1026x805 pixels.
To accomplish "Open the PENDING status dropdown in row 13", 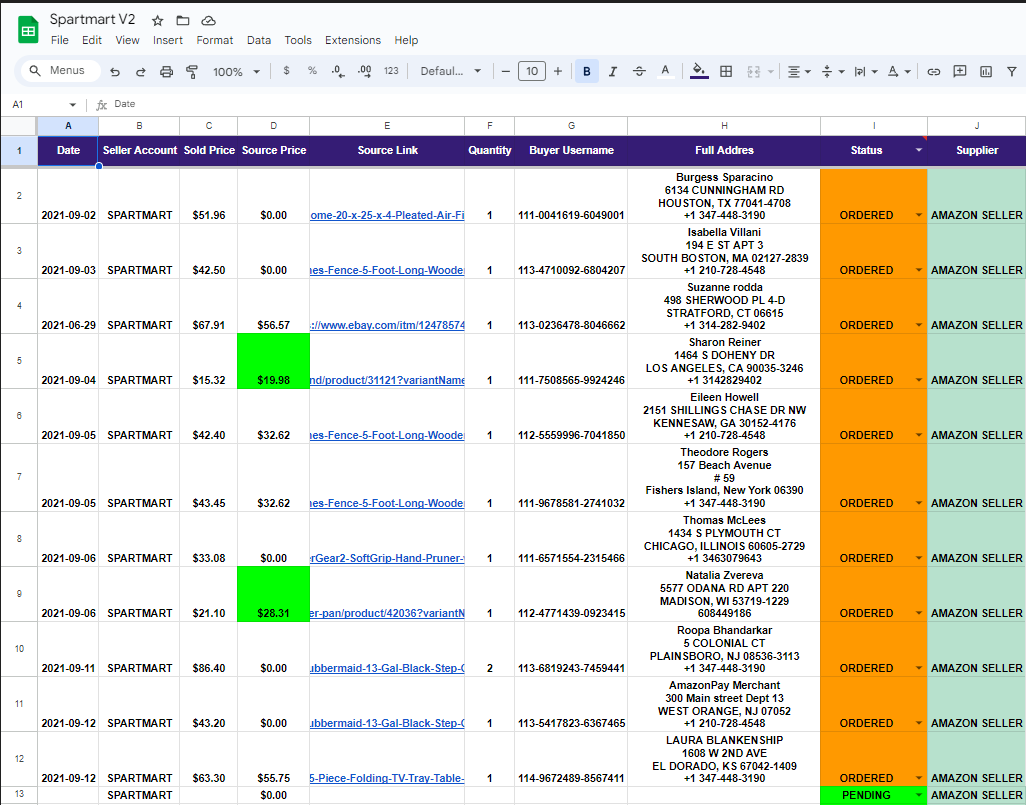I will pyautogui.click(x=919, y=795).
